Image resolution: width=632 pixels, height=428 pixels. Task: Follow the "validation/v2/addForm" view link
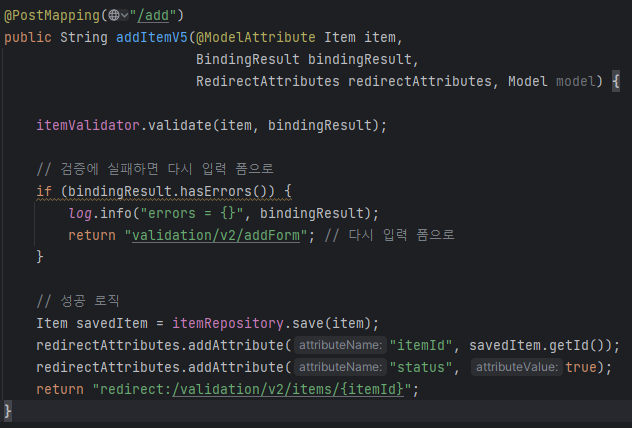216,235
